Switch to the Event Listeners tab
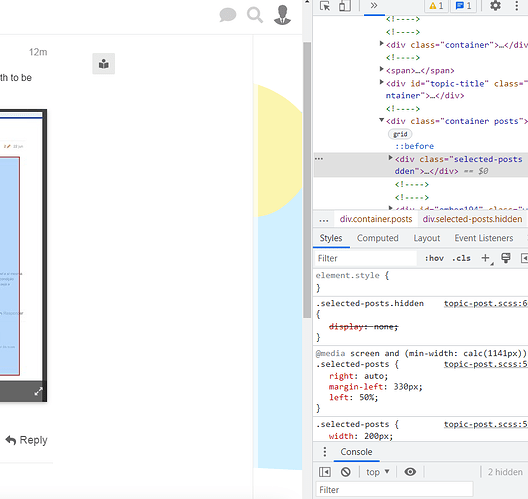 pyautogui.click(x=484, y=238)
